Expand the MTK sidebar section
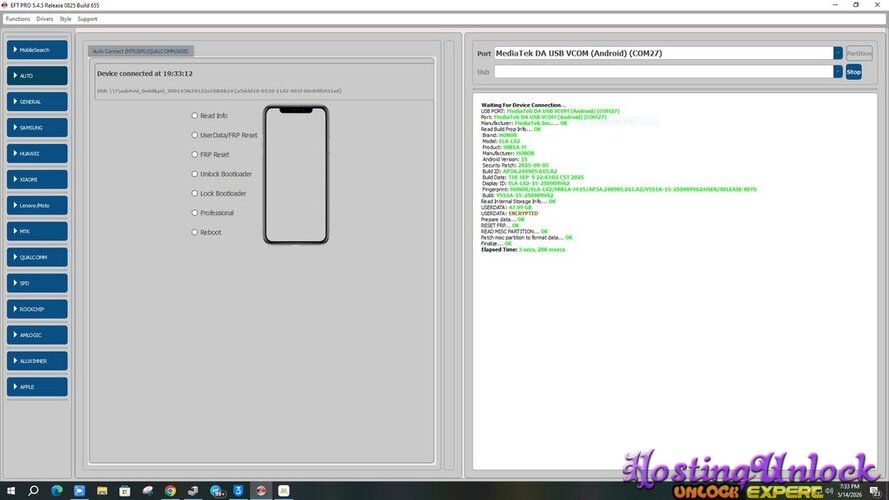The width and height of the screenshot is (889, 500). click(37, 231)
